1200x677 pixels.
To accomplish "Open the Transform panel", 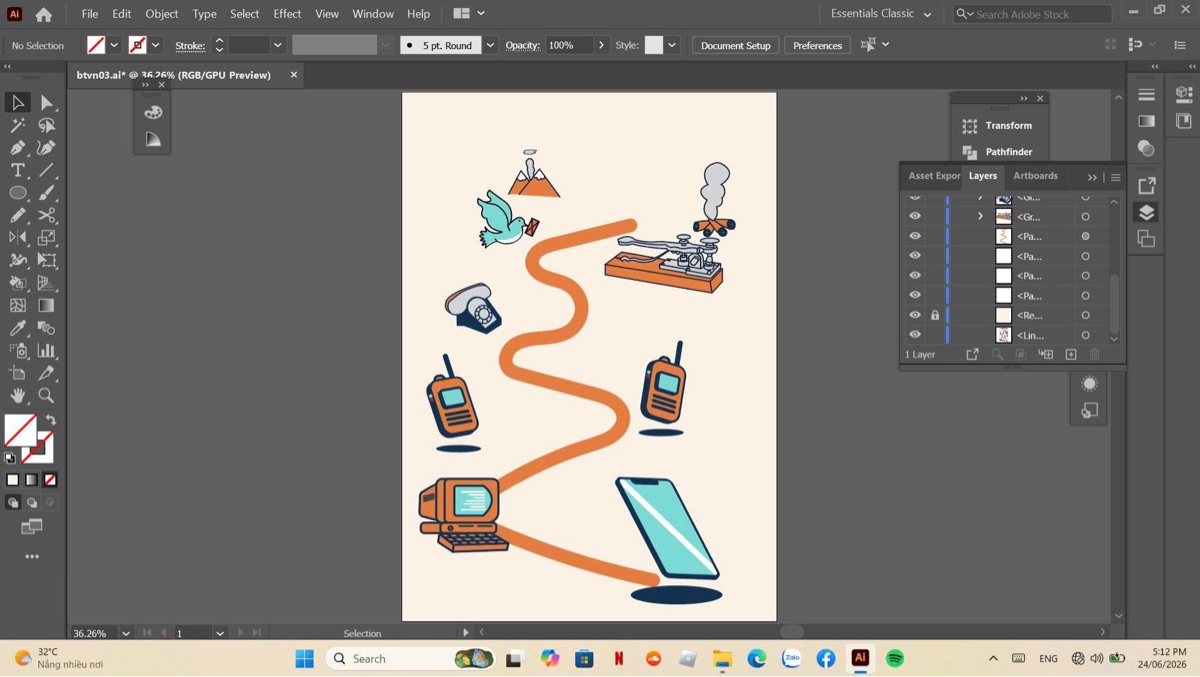I will pyautogui.click(x=997, y=126).
